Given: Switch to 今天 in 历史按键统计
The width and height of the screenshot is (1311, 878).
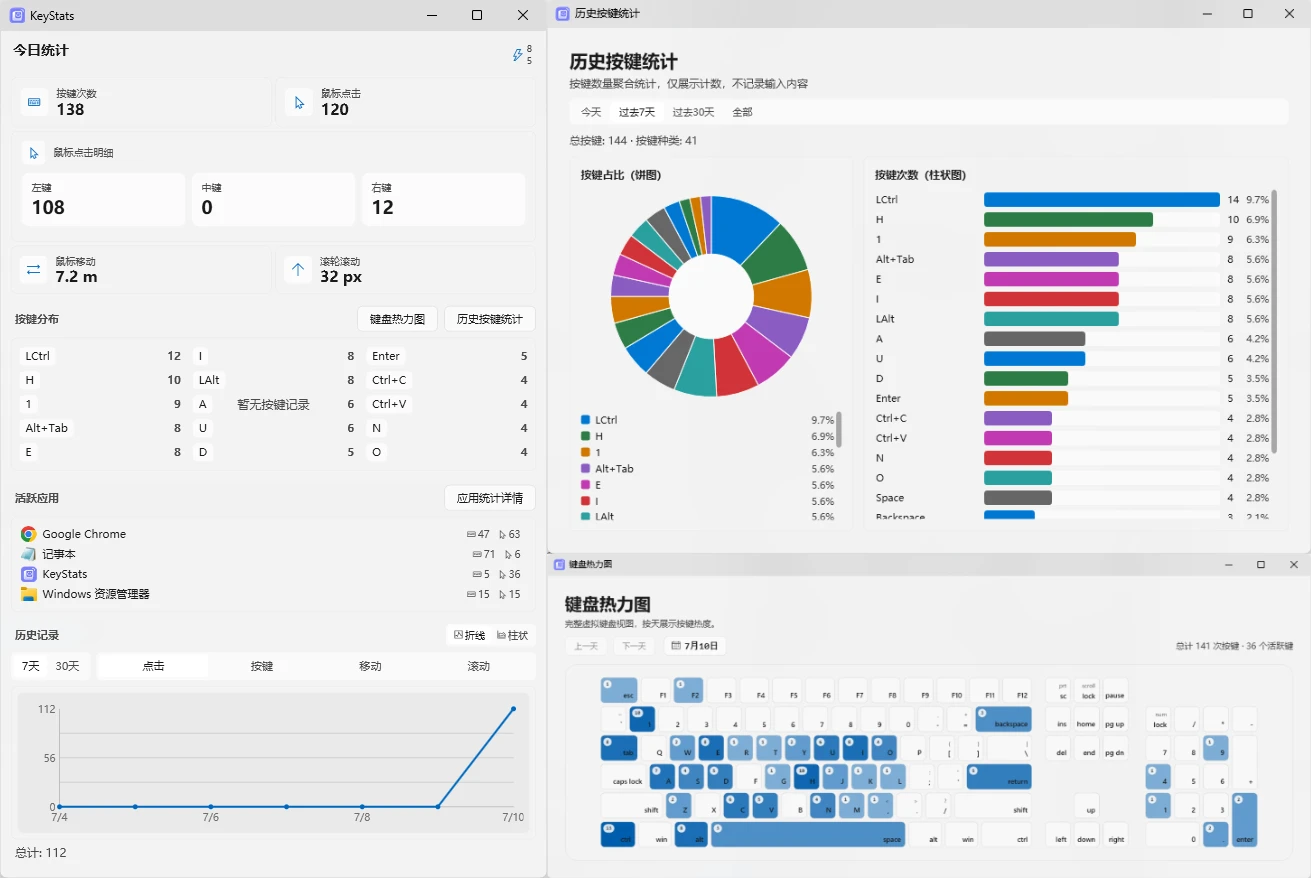Looking at the screenshot, I should click(591, 112).
